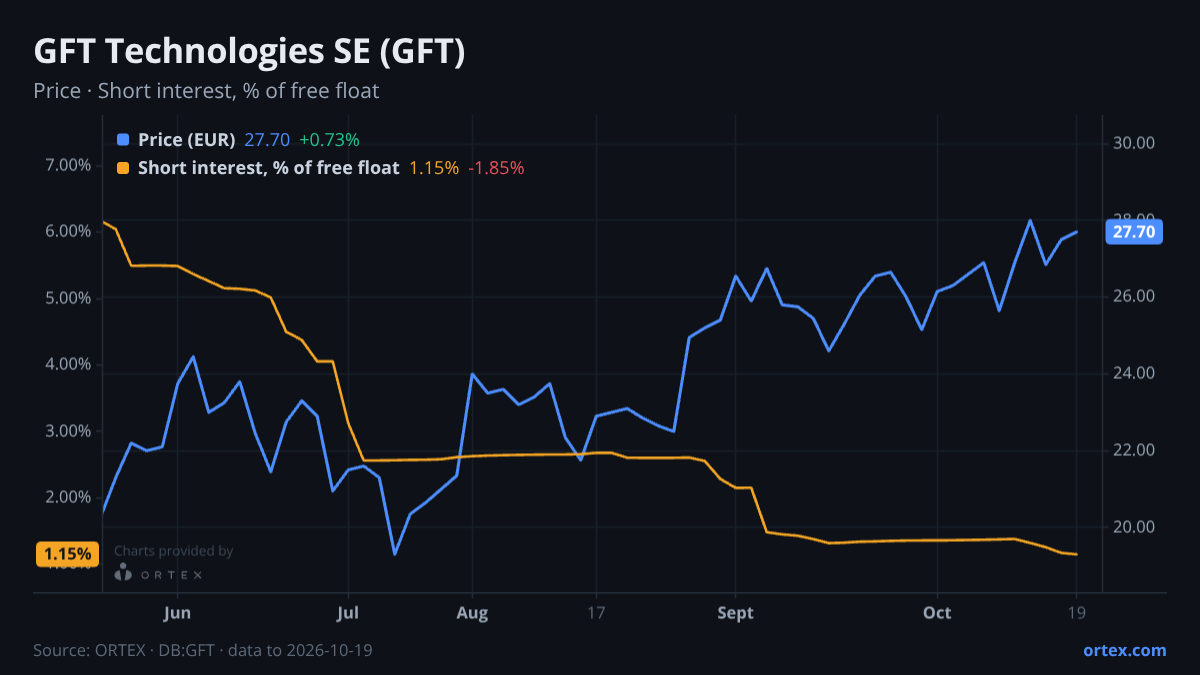This screenshot has height=675, width=1200.
Task: Click the 7.00% left axis label
Action: click(69, 165)
